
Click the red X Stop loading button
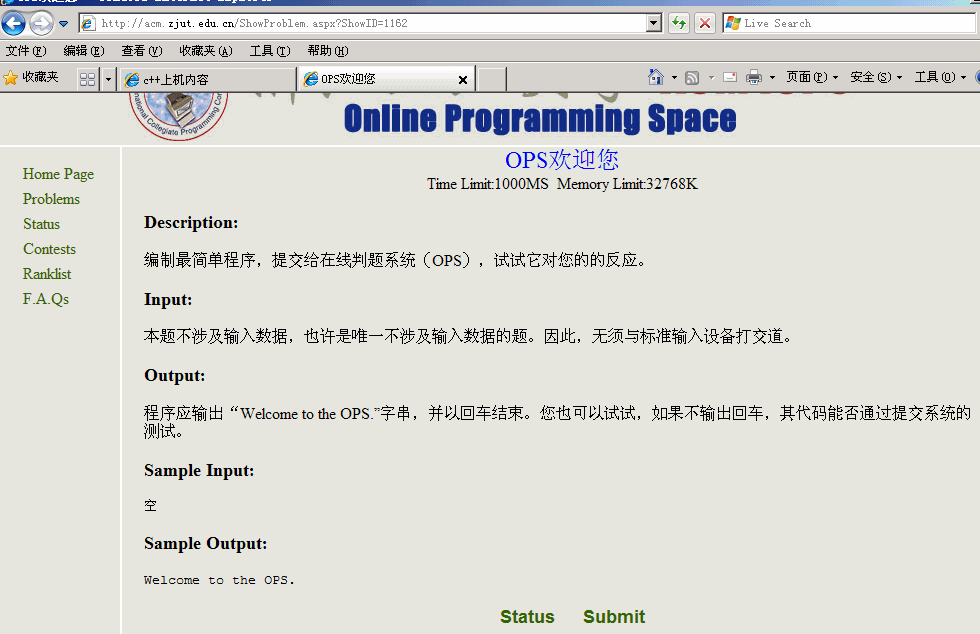point(705,23)
